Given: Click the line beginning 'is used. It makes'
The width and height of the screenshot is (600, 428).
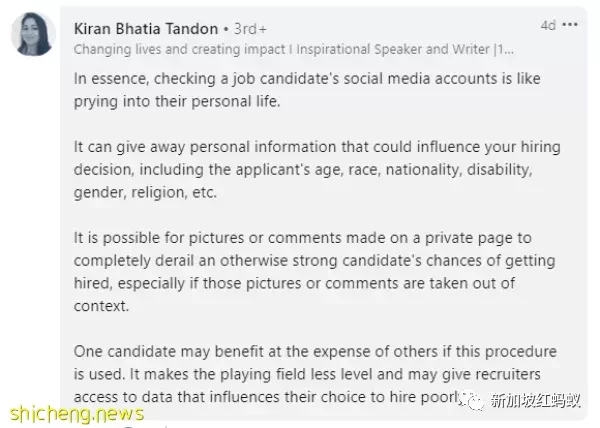Looking at the screenshot, I should tap(307, 374).
